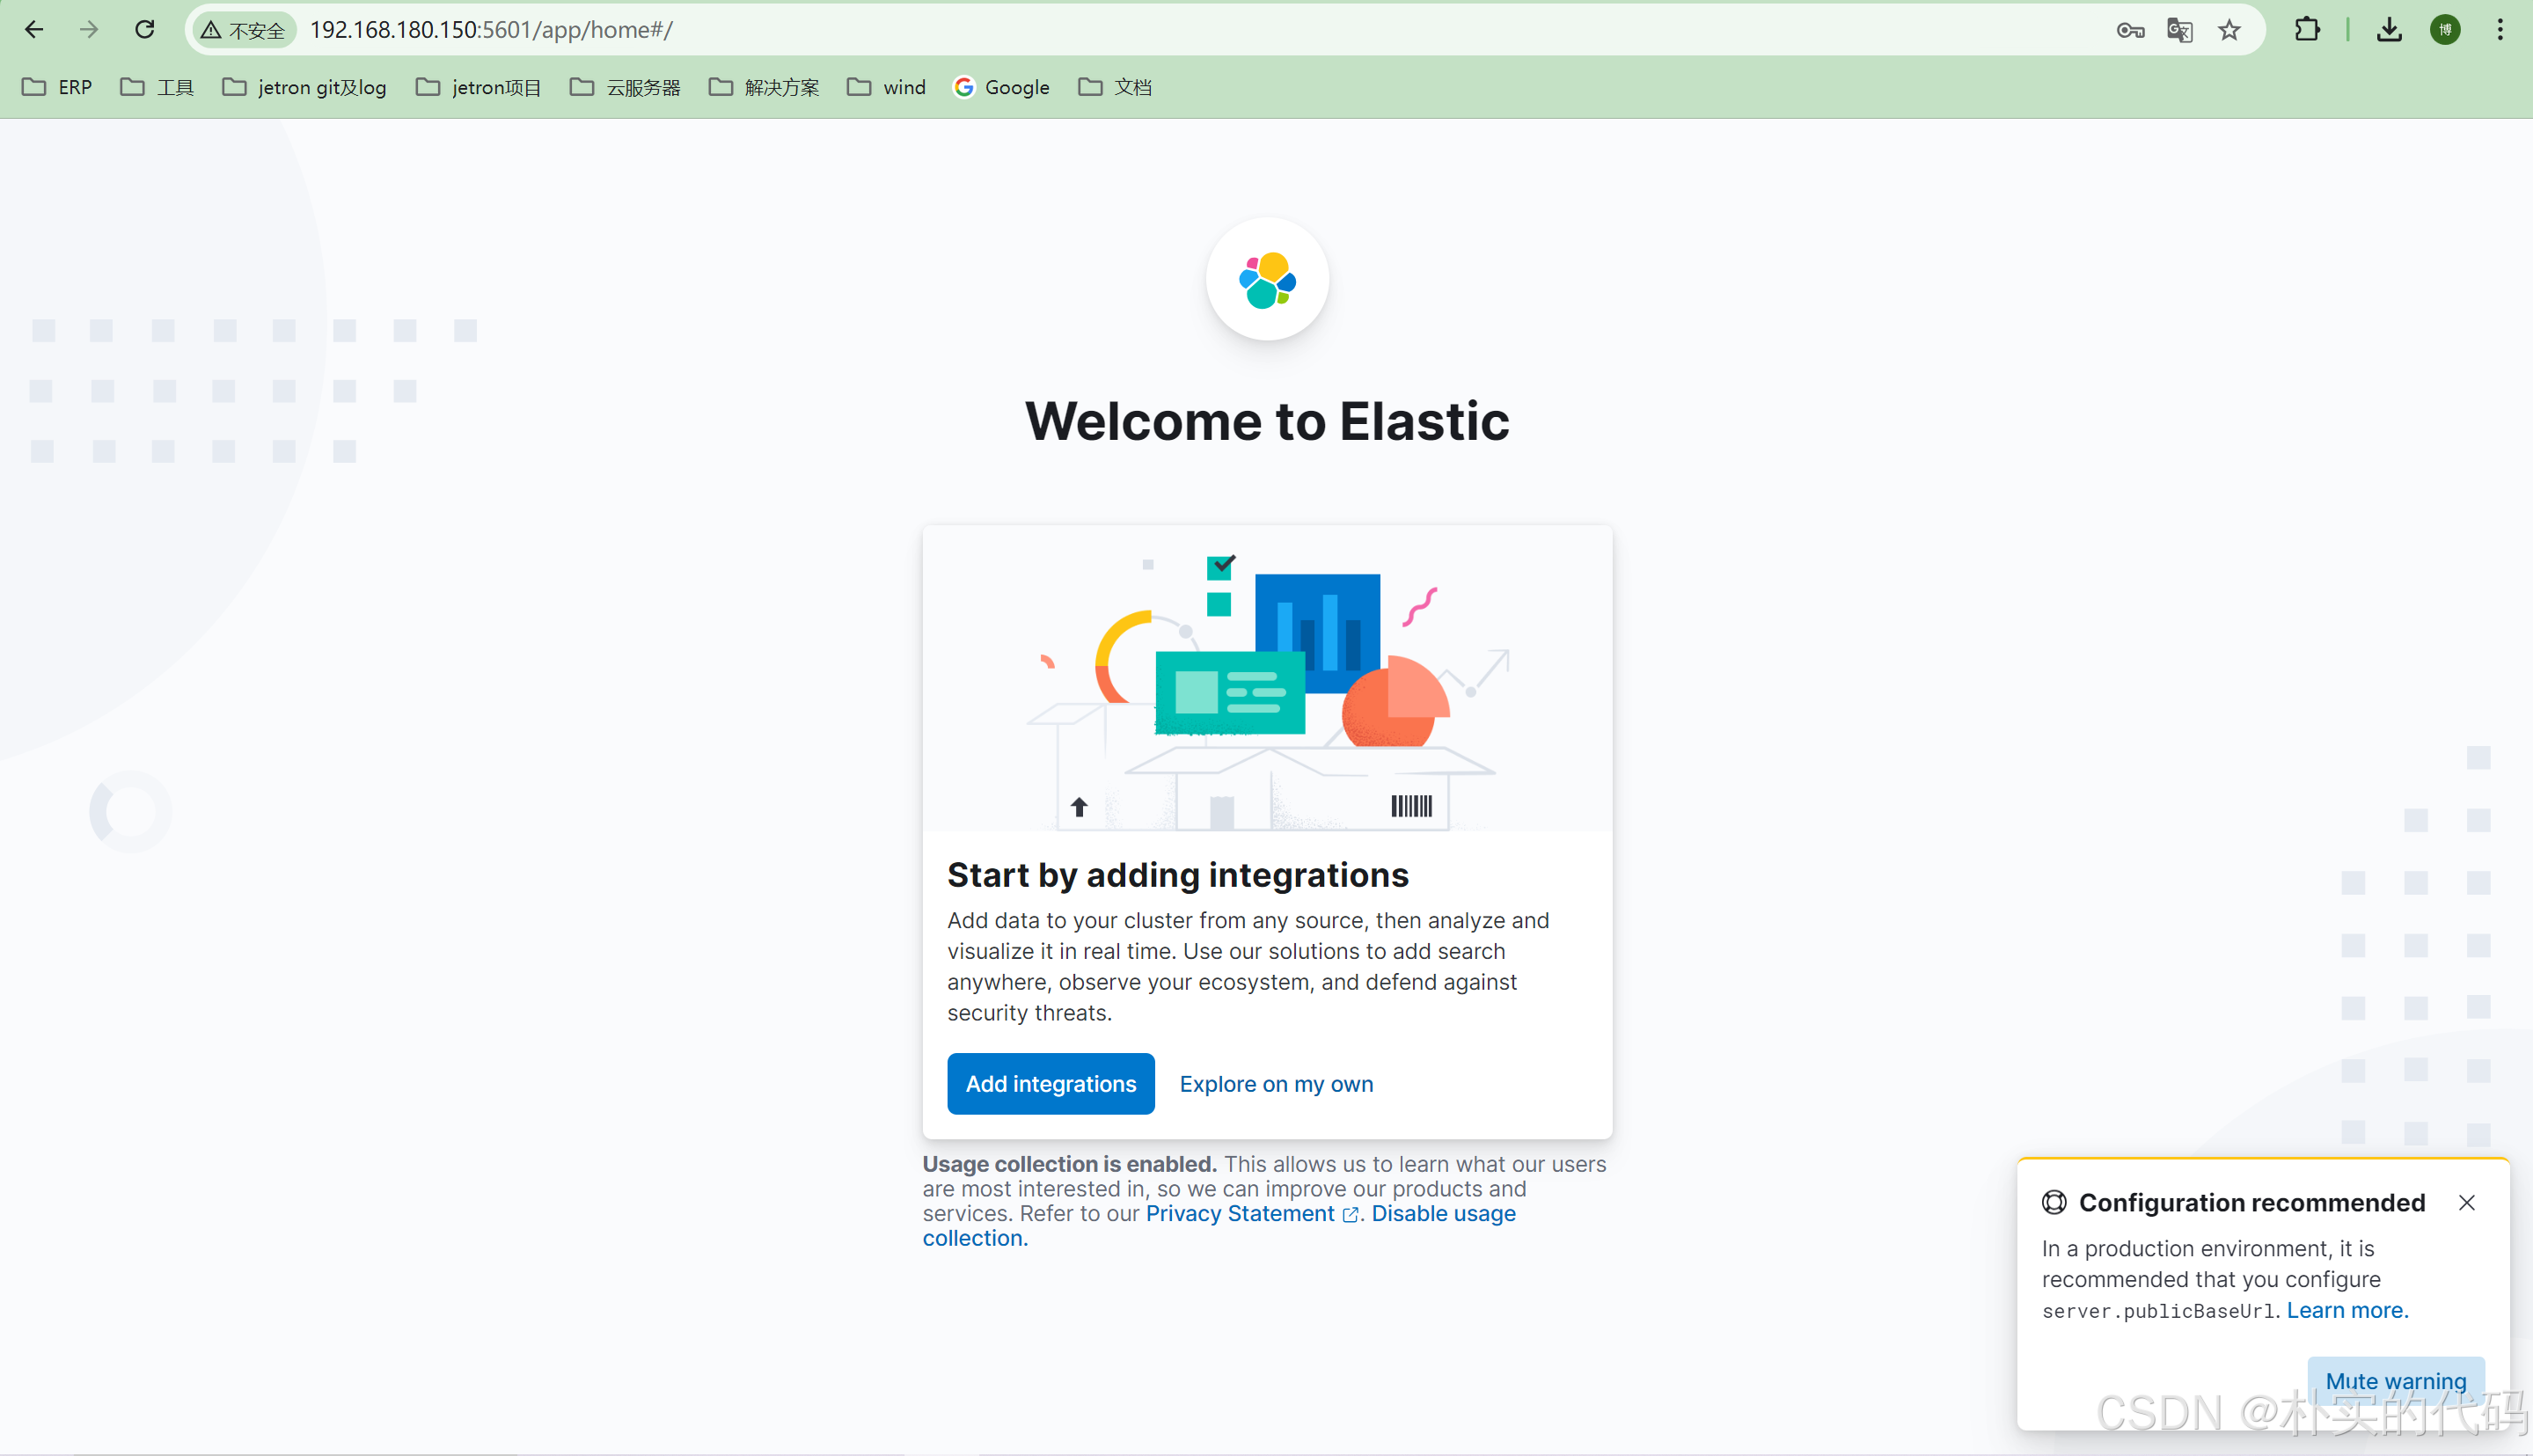The image size is (2533, 1456).
Task: Focus the address bar URL
Action: pyautogui.click(x=492, y=30)
